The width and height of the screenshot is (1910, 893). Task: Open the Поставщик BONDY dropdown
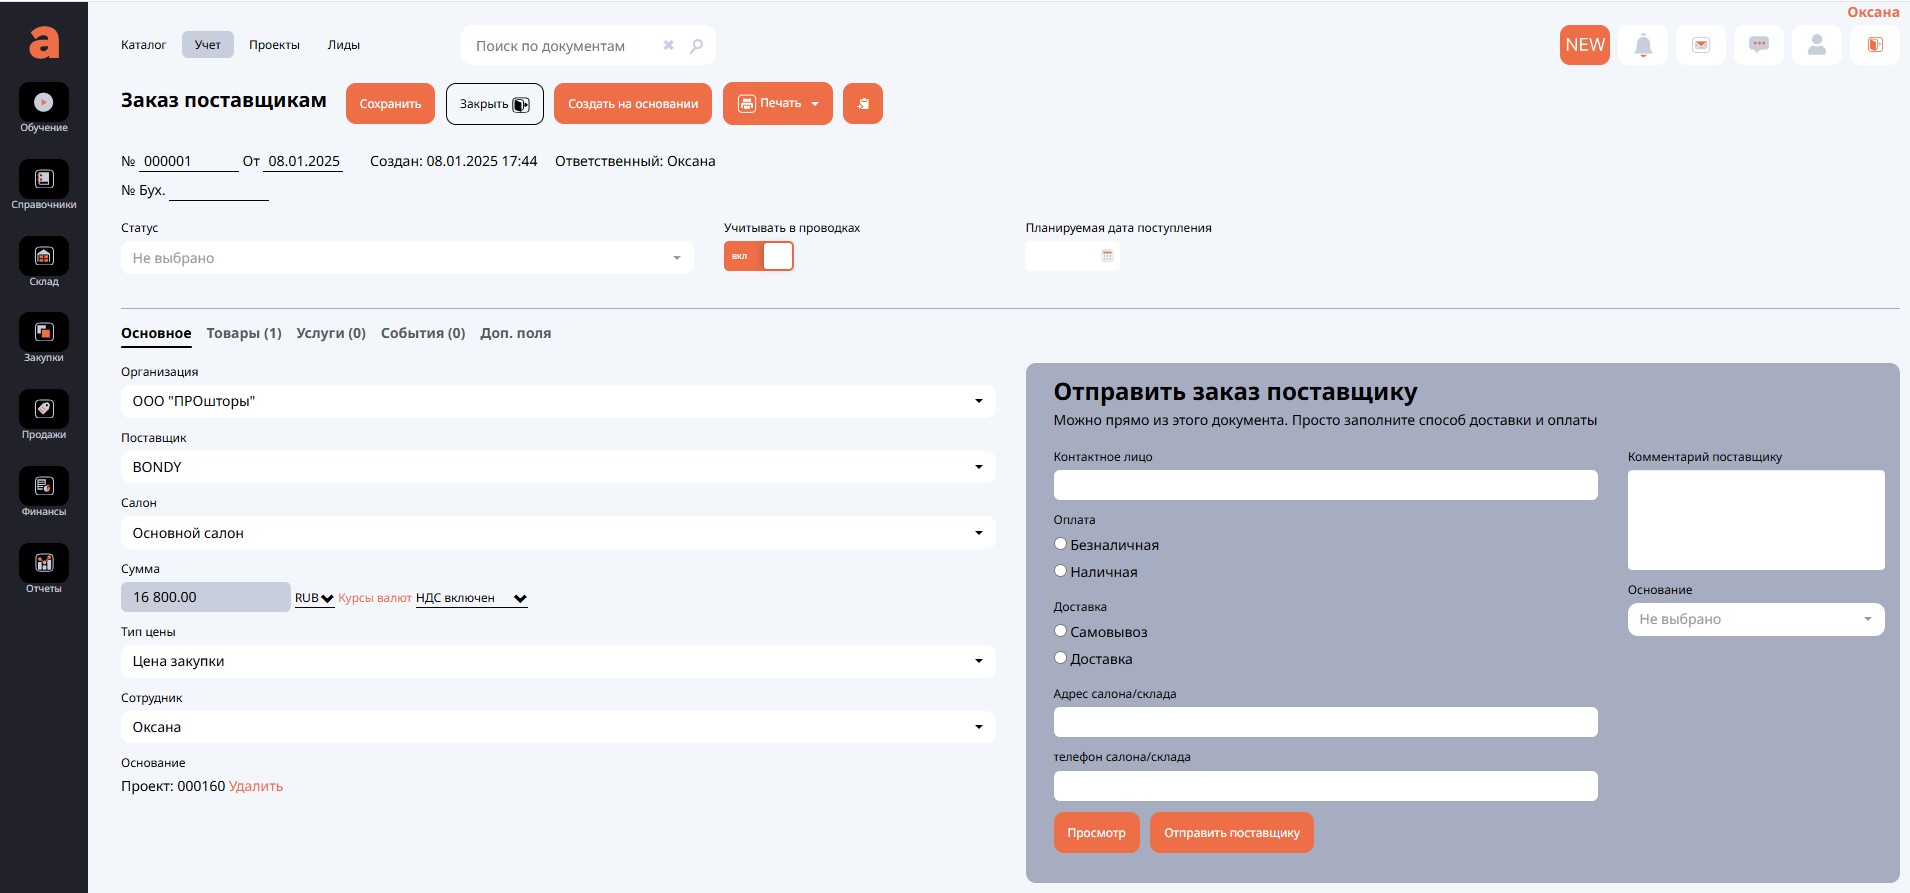coord(557,467)
